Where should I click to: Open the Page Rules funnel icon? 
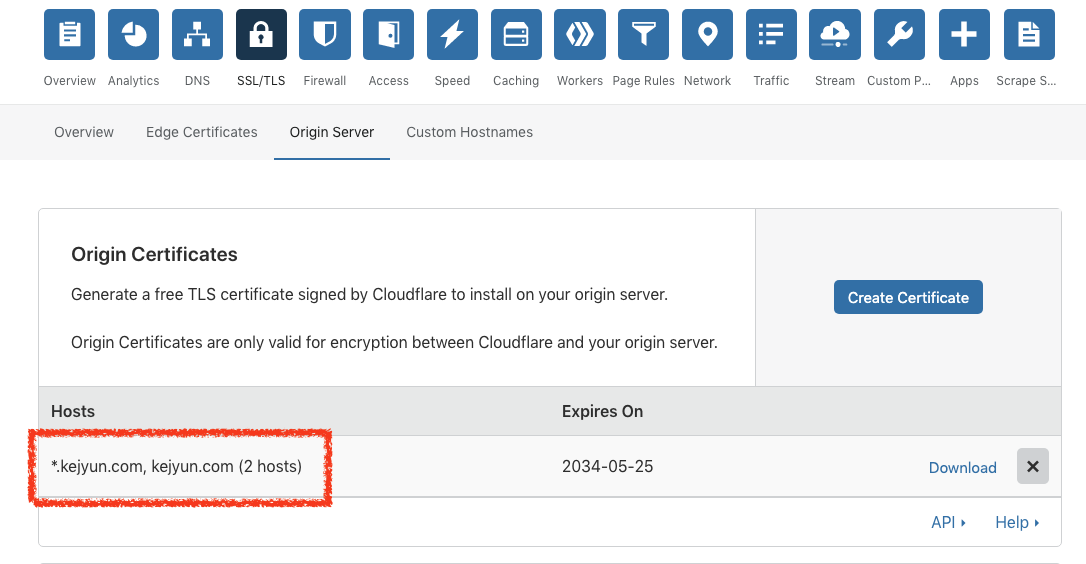644,35
